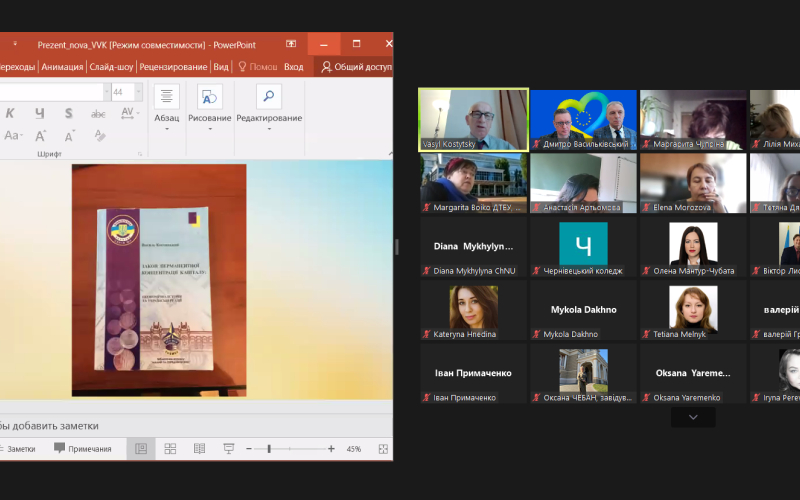Select the book photo on the slide
800x500 pixels.
pos(159,280)
